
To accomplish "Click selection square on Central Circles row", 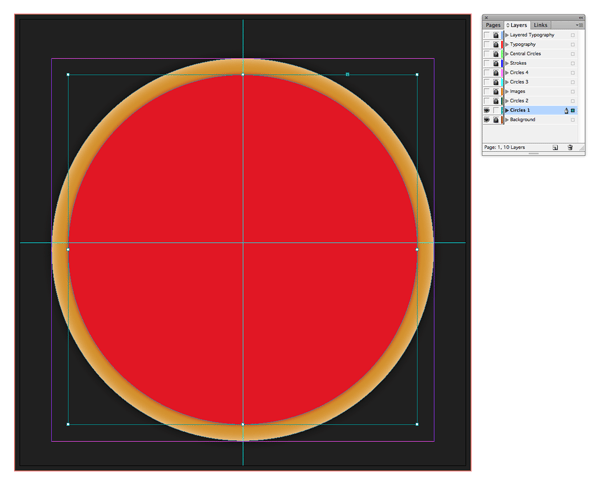I will point(573,54).
